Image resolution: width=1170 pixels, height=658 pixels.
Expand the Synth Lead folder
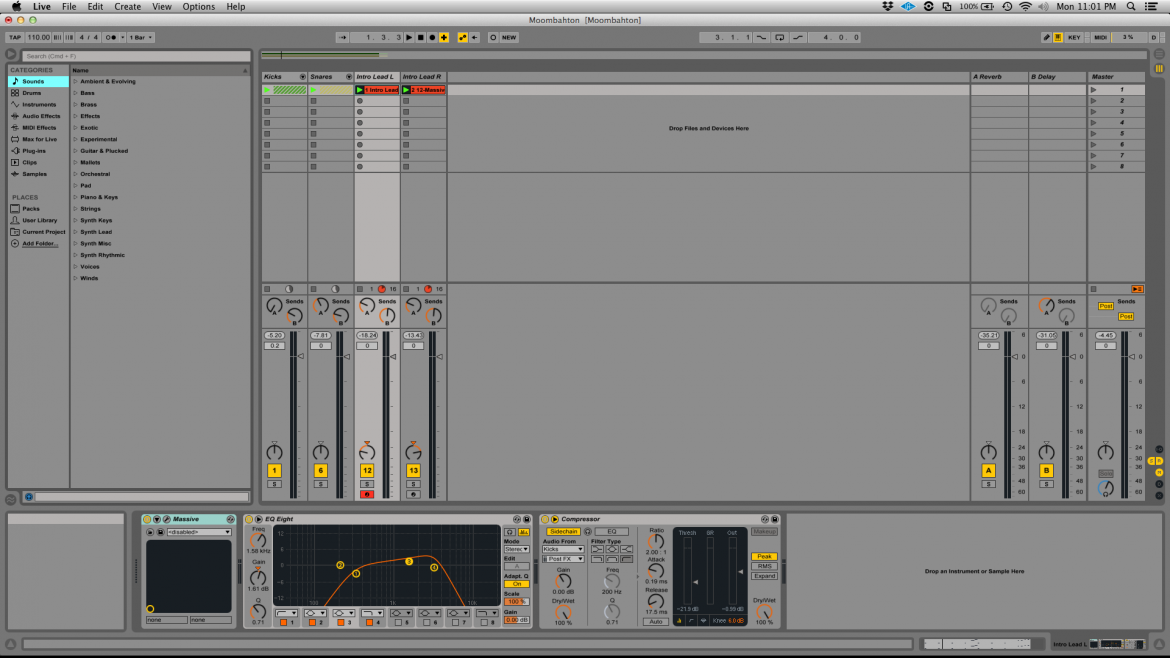tap(75, 232)
